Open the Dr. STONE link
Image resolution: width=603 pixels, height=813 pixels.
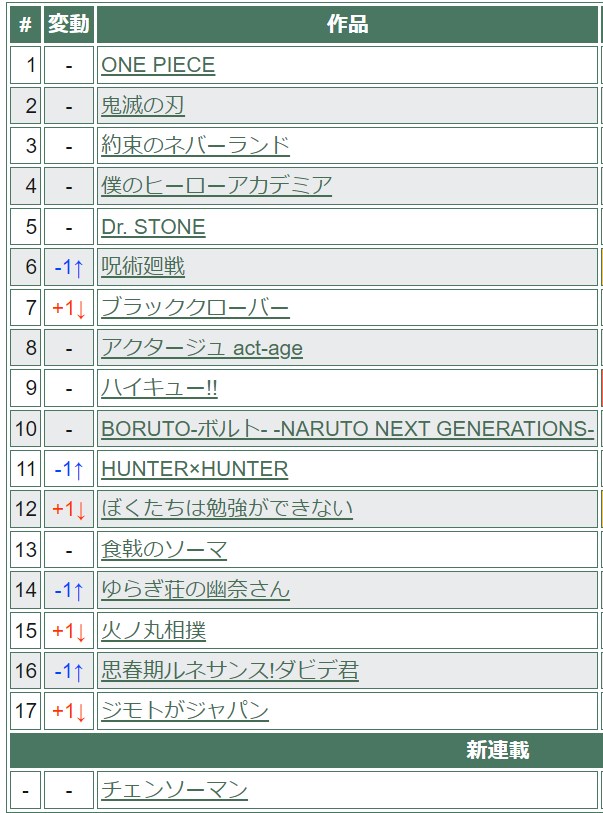click(153, 227)
